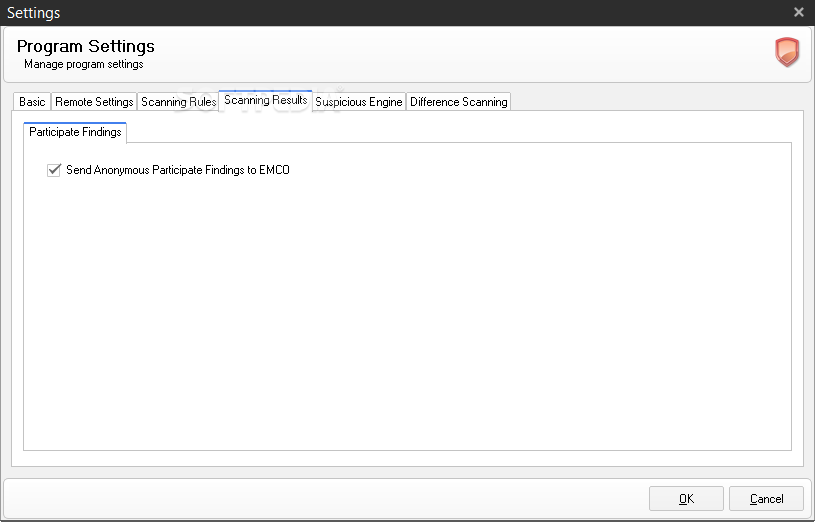
Task: Click empty area inside Participate Findings panel
Action: (400, 320)
